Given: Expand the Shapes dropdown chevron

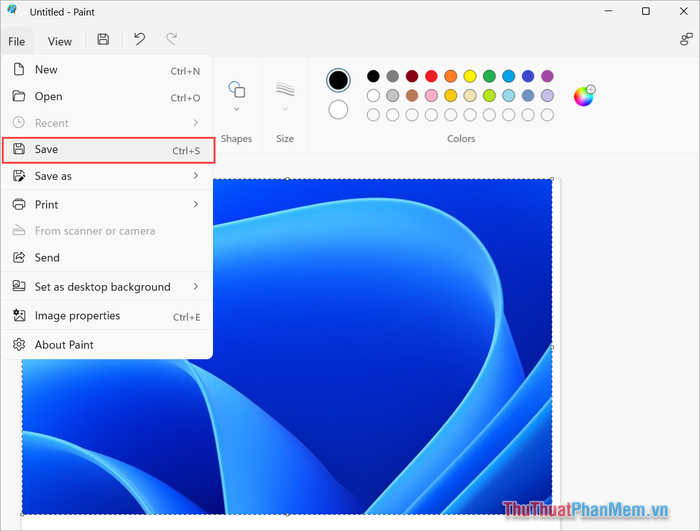Looking at the screenshot, I should tap(237, 109).
